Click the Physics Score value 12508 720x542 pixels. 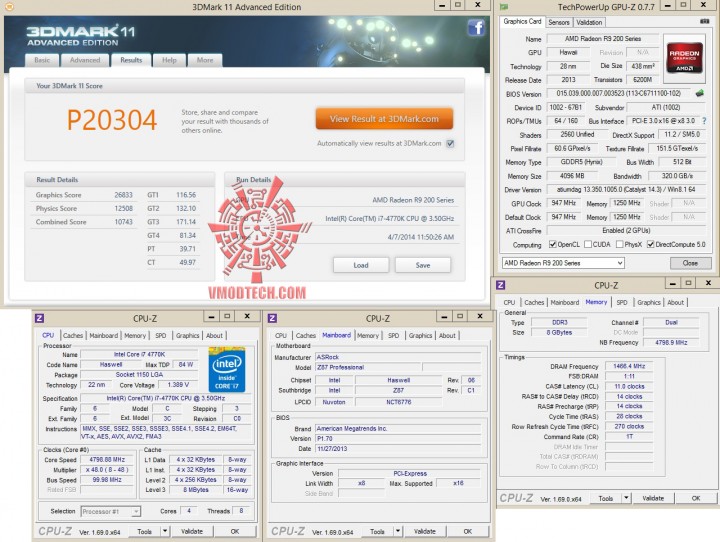pyautogui.click(x=123, y=209)
